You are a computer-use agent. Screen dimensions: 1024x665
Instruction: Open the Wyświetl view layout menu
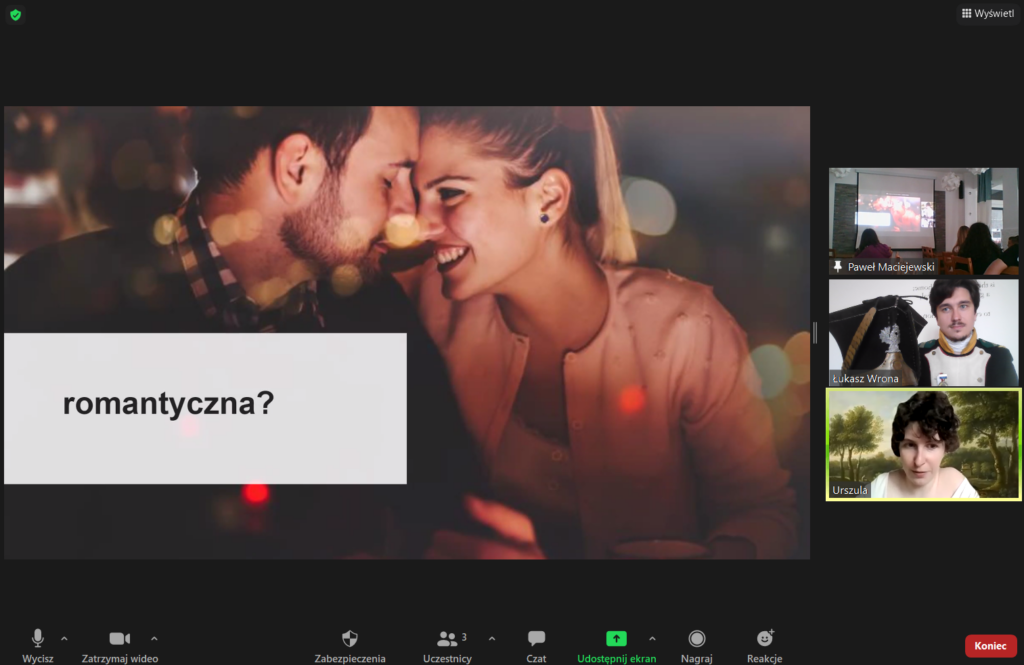pos(987,13)
